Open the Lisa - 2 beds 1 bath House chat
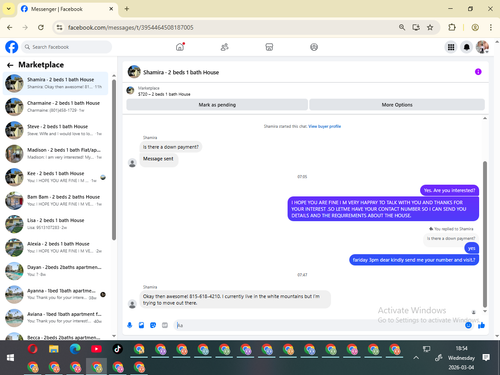 coord(55,224)
